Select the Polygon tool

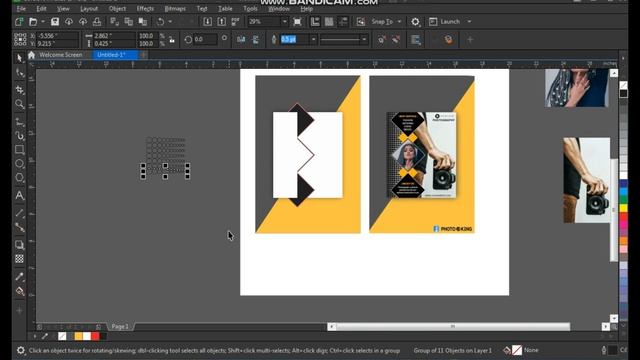tap(19, 178)
